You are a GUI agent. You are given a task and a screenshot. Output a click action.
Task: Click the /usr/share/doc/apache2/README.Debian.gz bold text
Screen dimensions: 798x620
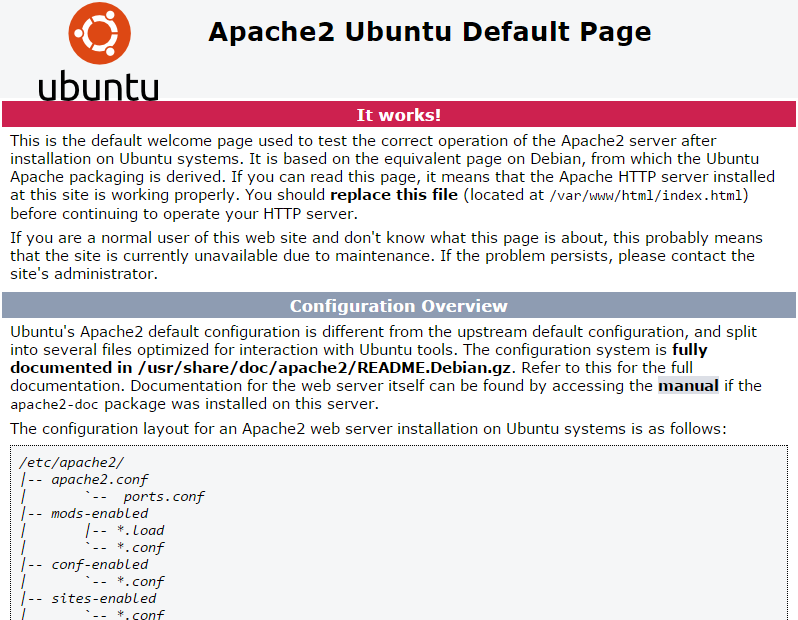[324, 368]
